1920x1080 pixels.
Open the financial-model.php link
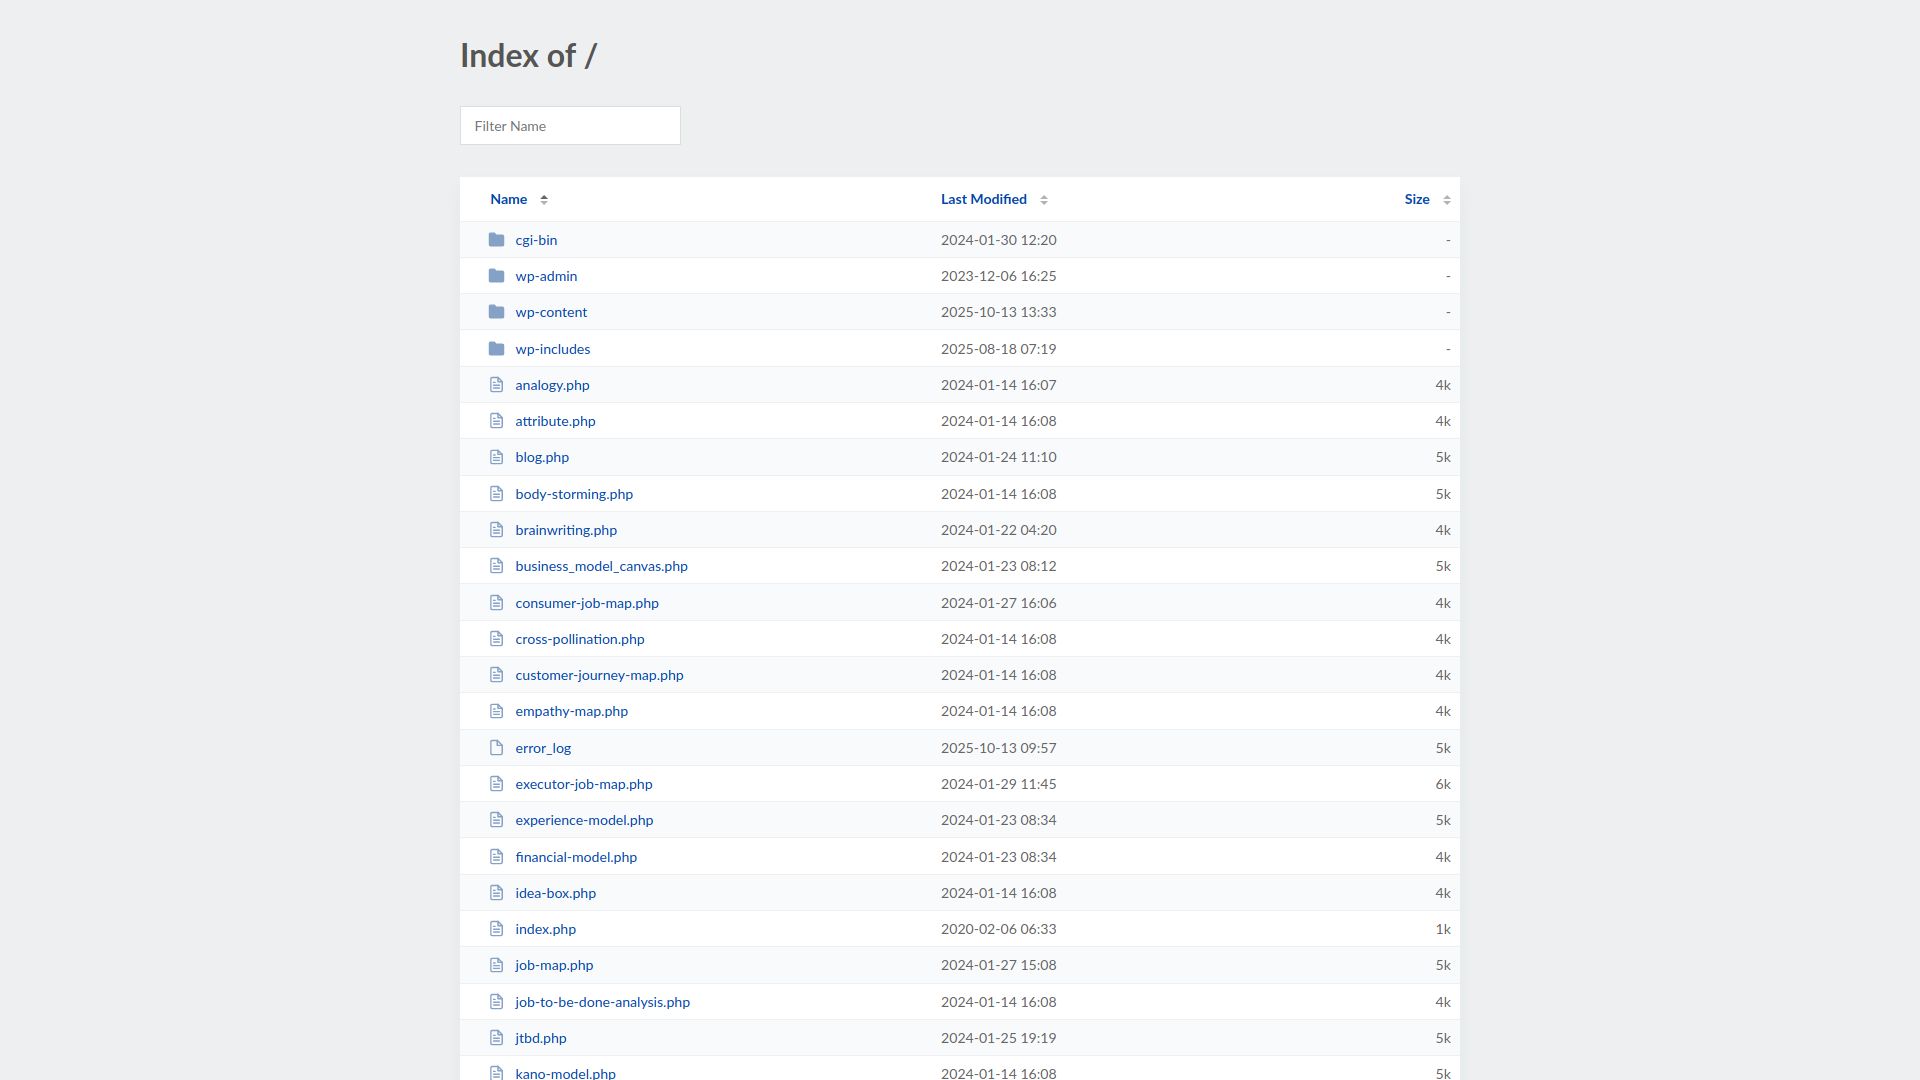click(x=576, y=857)
